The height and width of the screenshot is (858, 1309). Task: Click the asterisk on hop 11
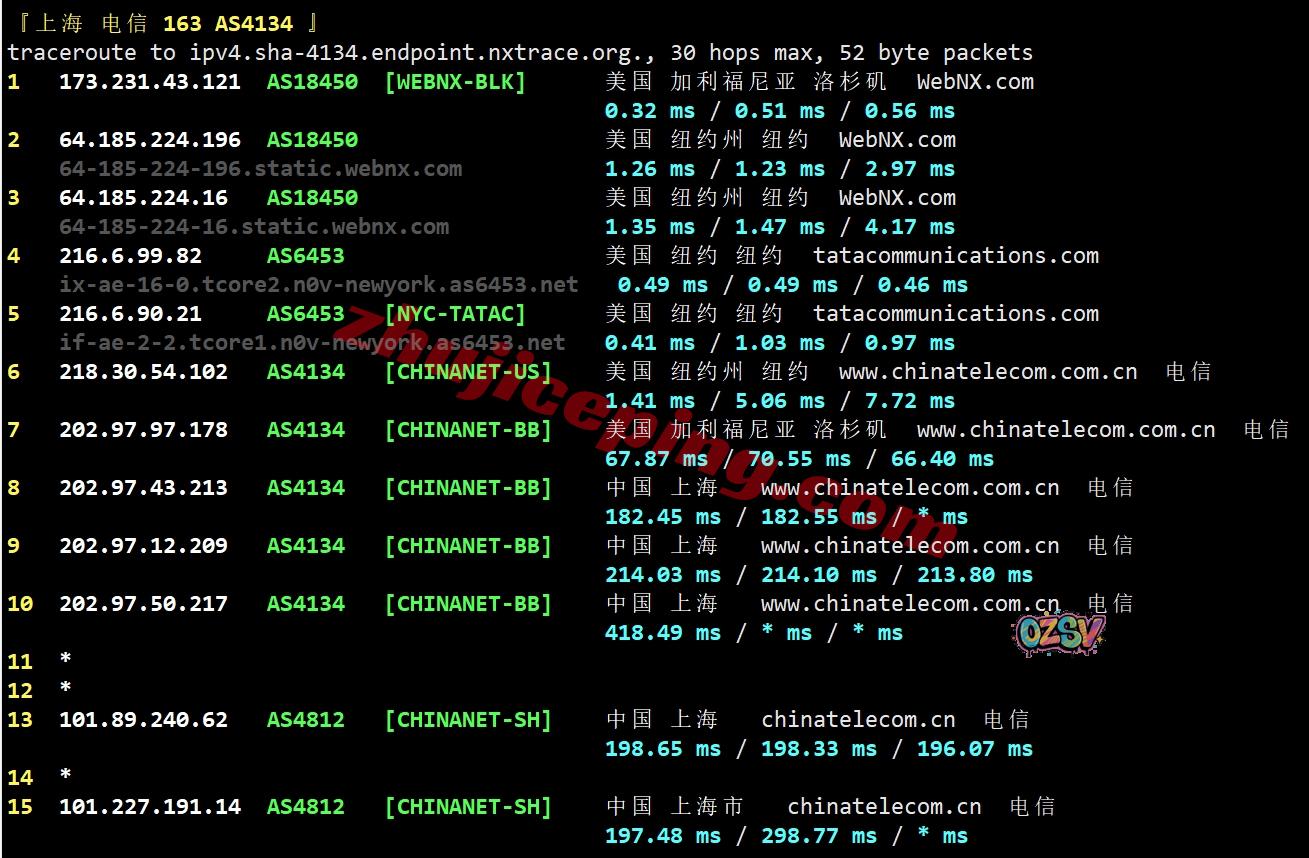click(65, 662)
